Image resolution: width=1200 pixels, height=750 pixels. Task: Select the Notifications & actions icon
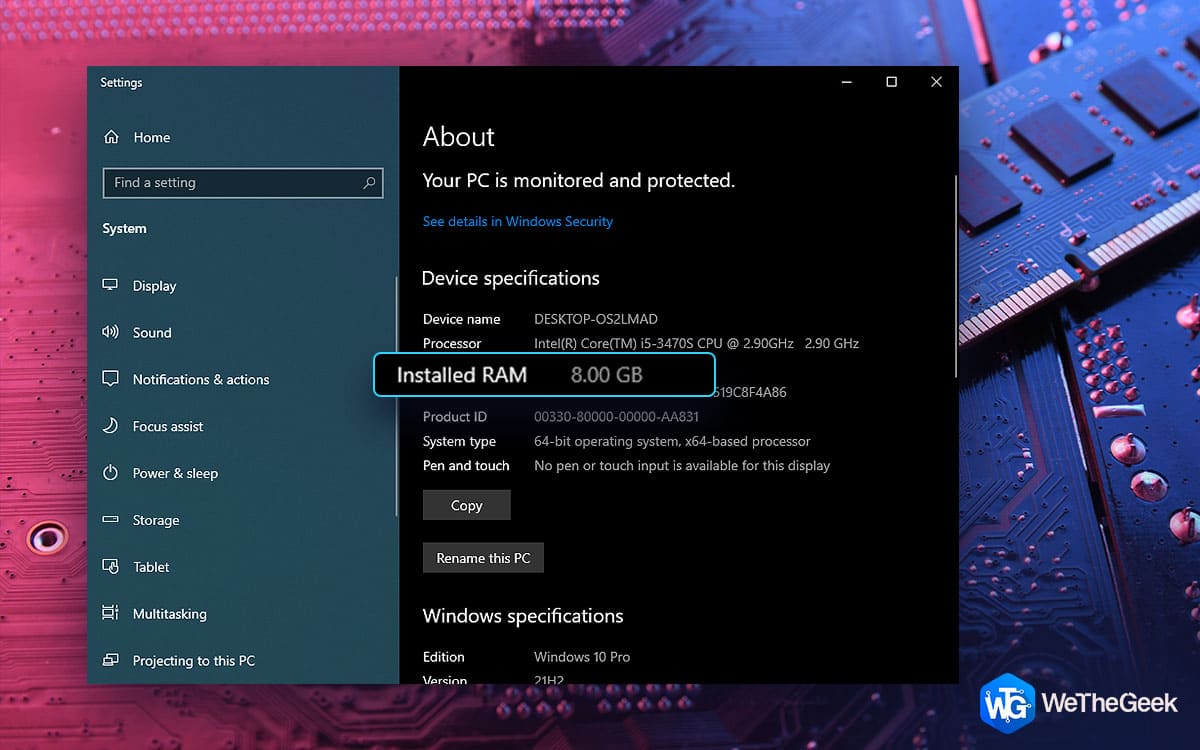[111, 380]
